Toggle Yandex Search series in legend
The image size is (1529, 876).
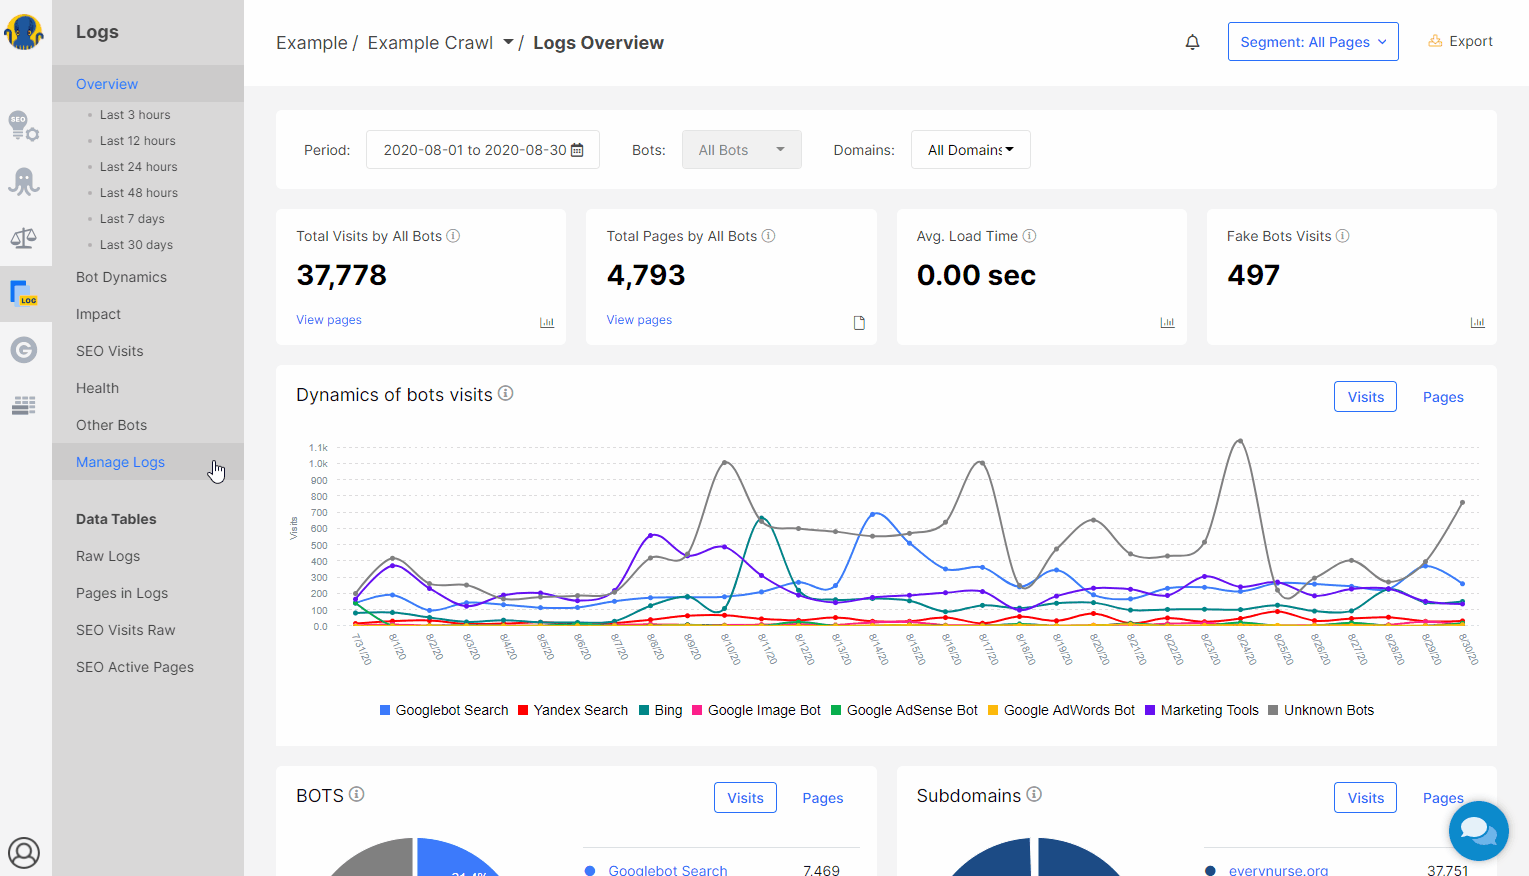573,710
